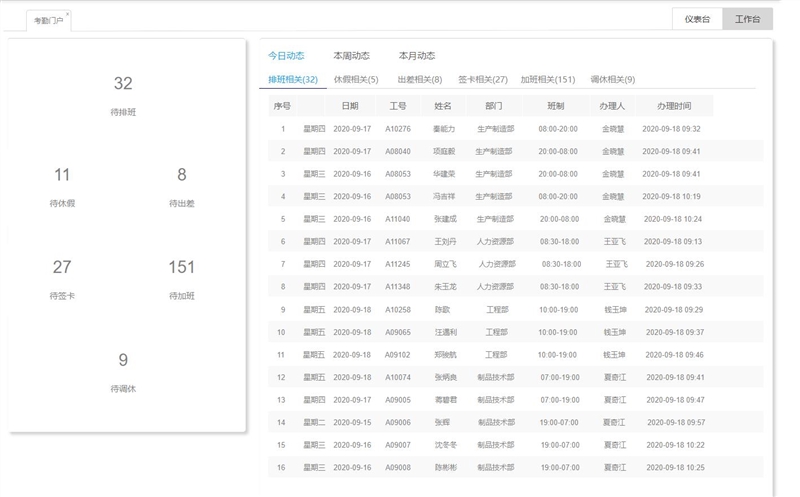Switch to the 工作台 view
Image resolution: width=800 pixels, height=497 pixels.
(747, 19)
